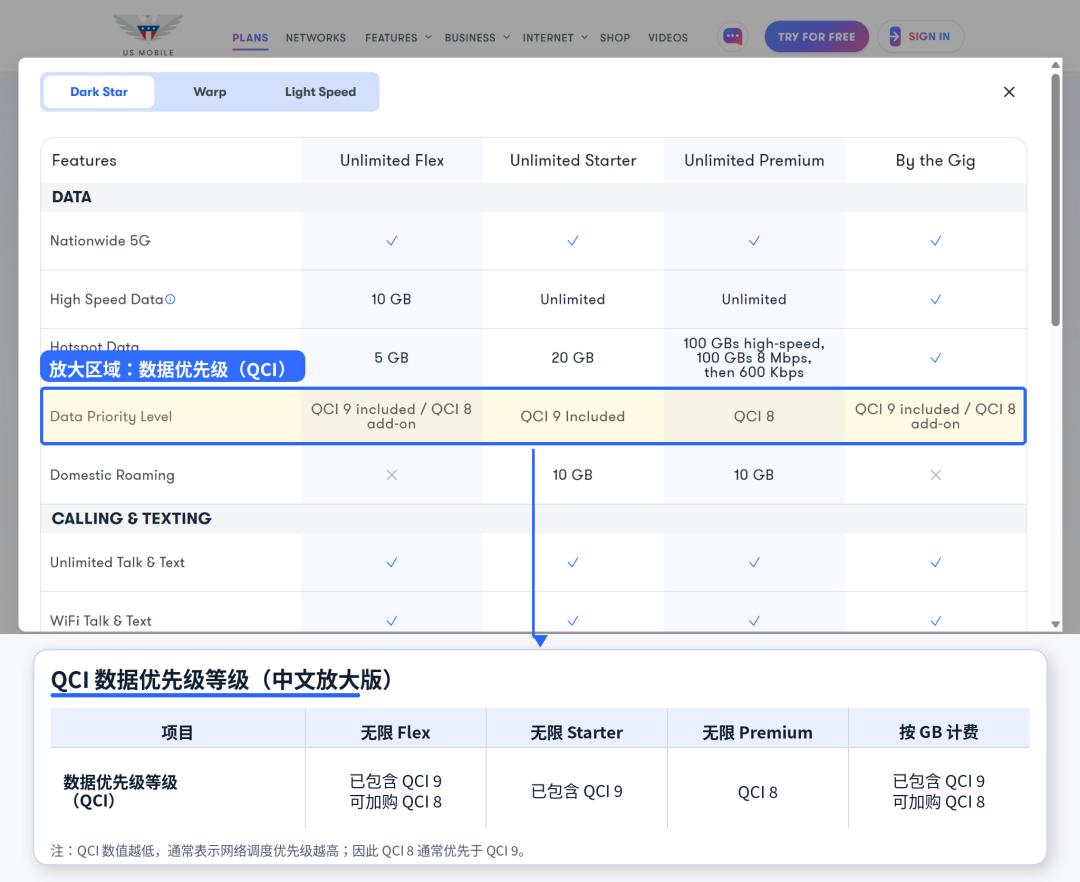The height and width of the screenshot is (882, 1080).
Task: Expand the BUSINESS dropdown chevron
Action: tap(506, 37)
